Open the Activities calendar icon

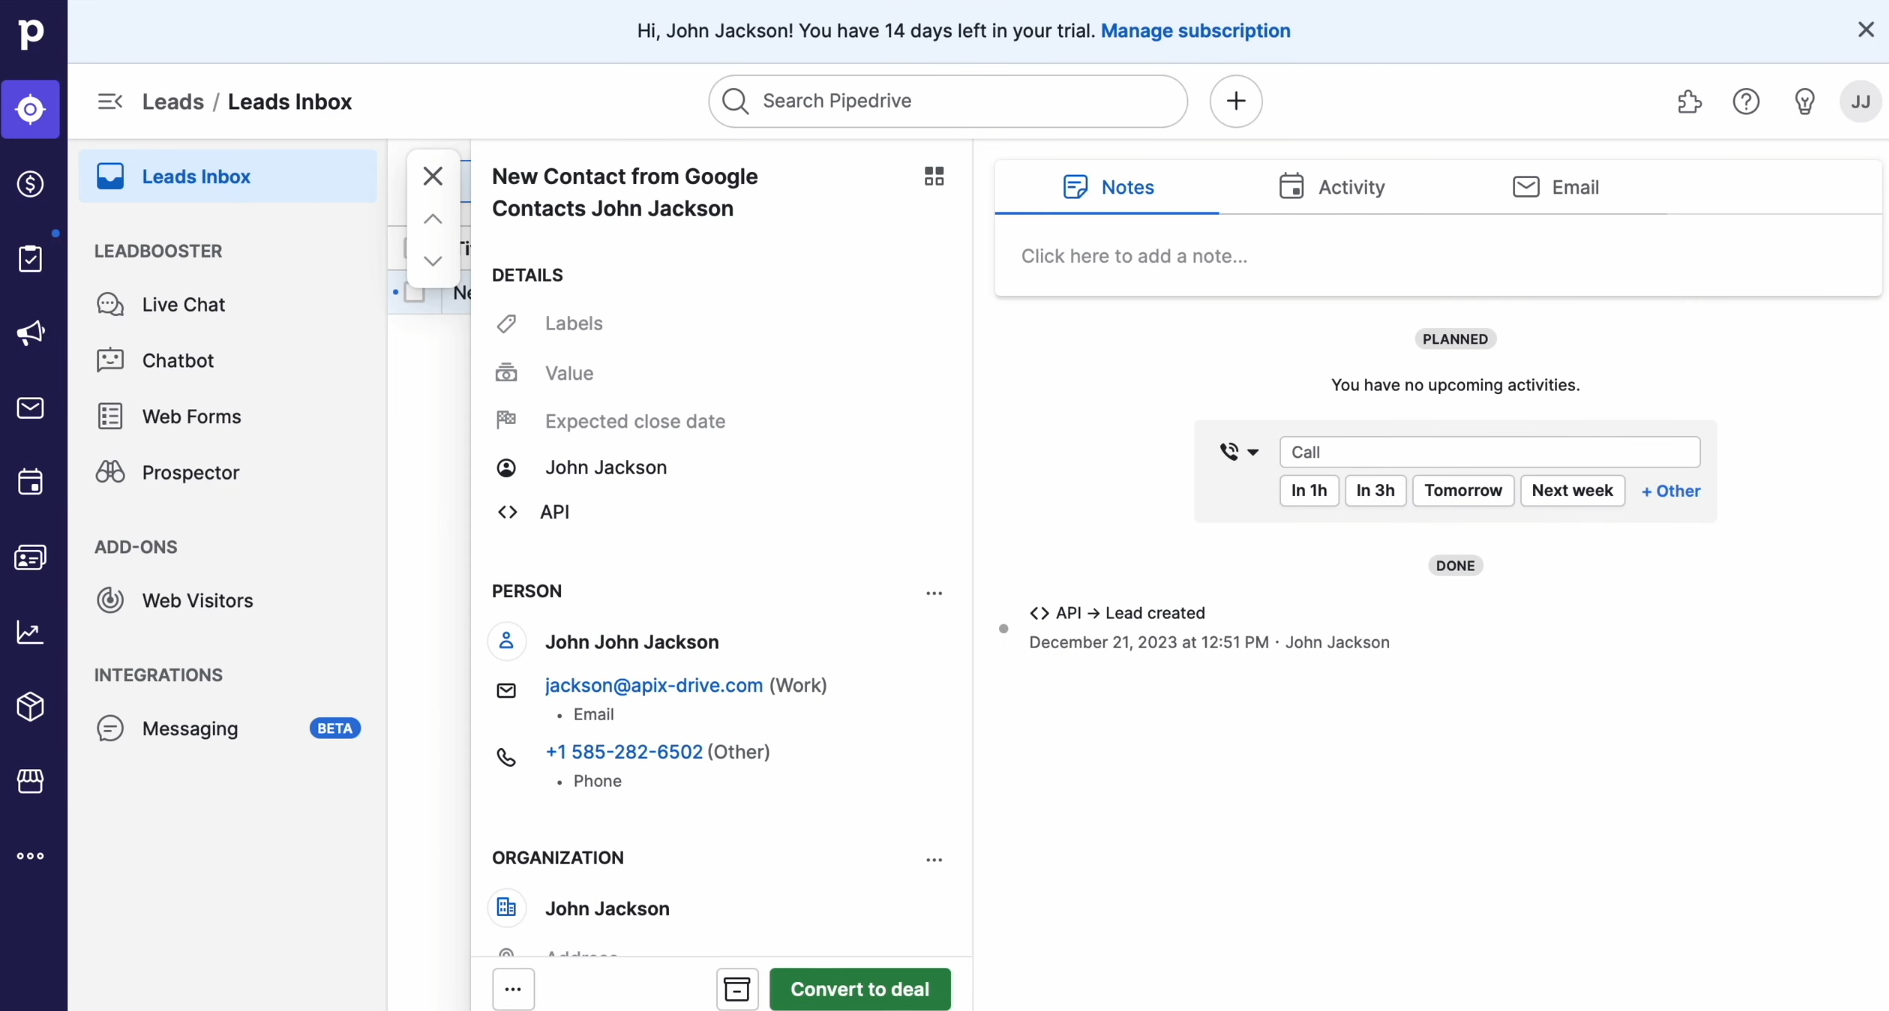pos(29,483)
